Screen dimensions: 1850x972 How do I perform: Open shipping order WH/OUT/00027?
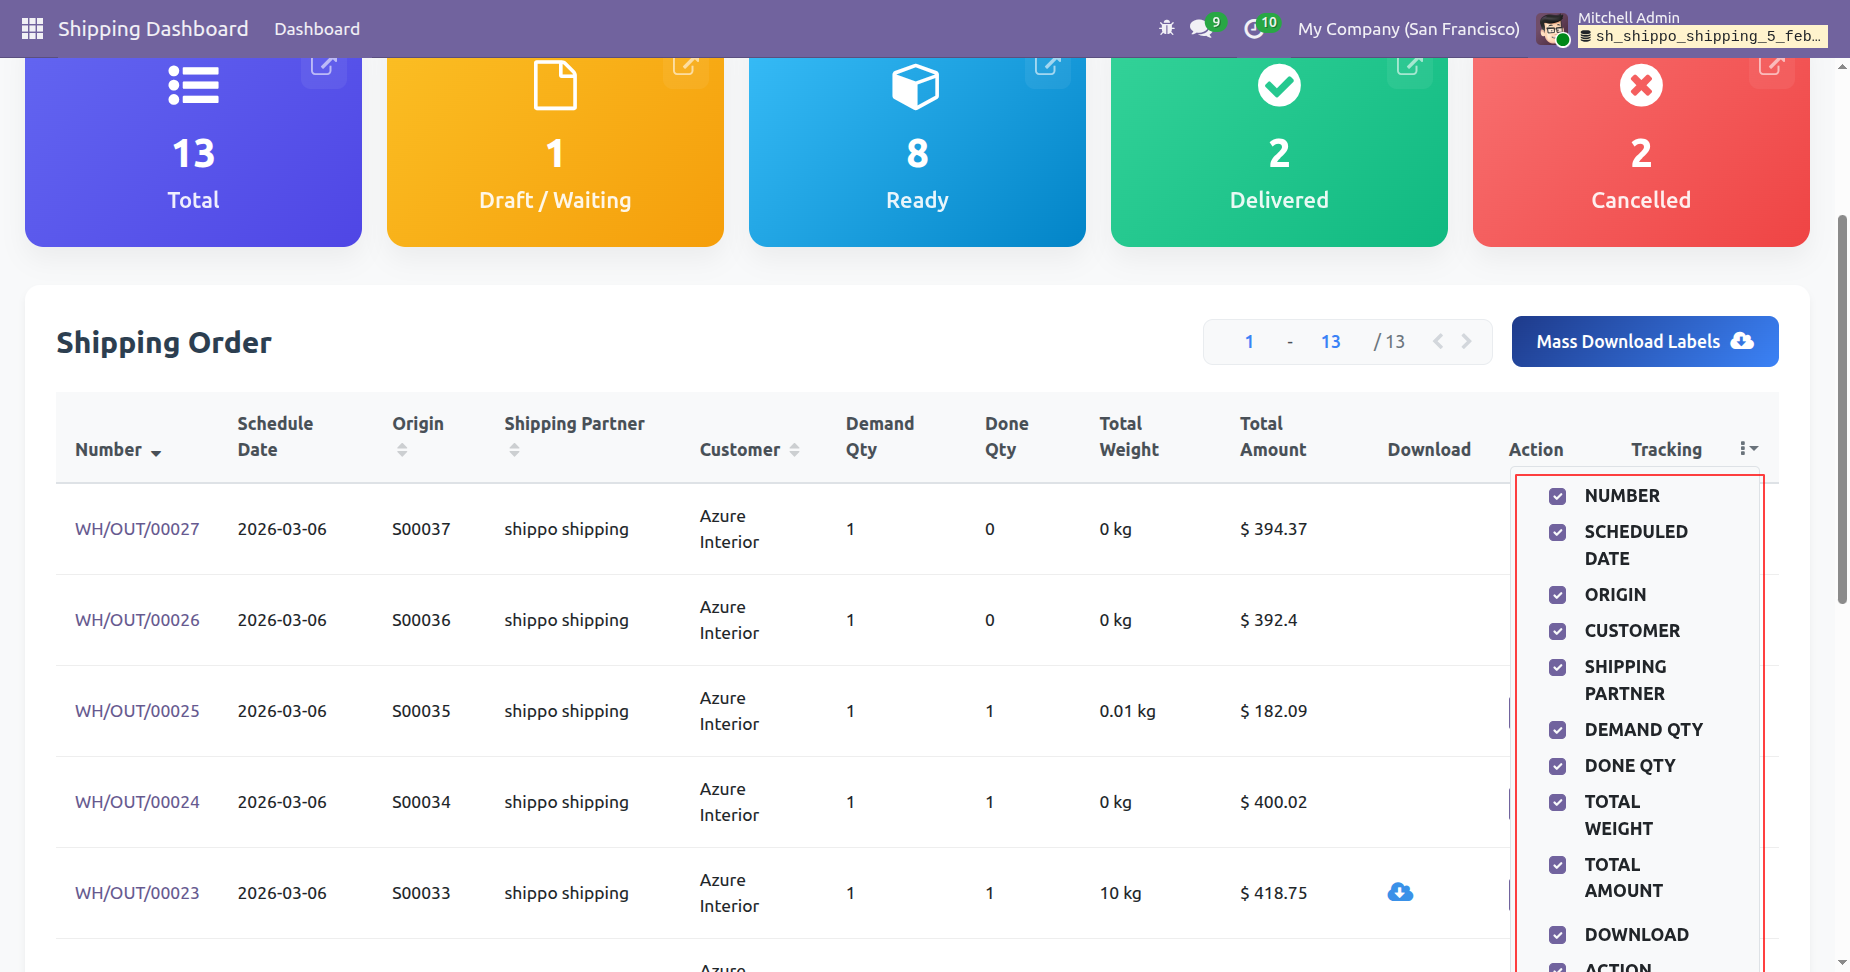pyautogui.click(x=137, y=529)
